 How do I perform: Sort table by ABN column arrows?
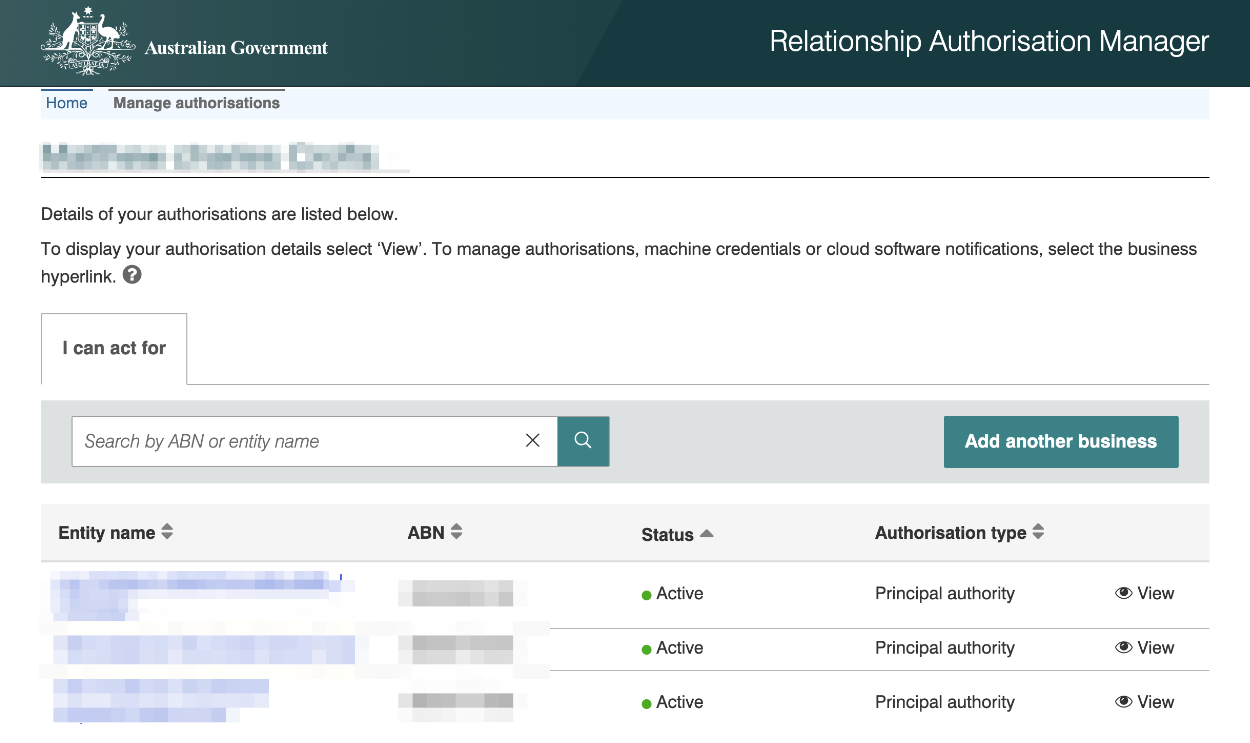coord(456,532)
